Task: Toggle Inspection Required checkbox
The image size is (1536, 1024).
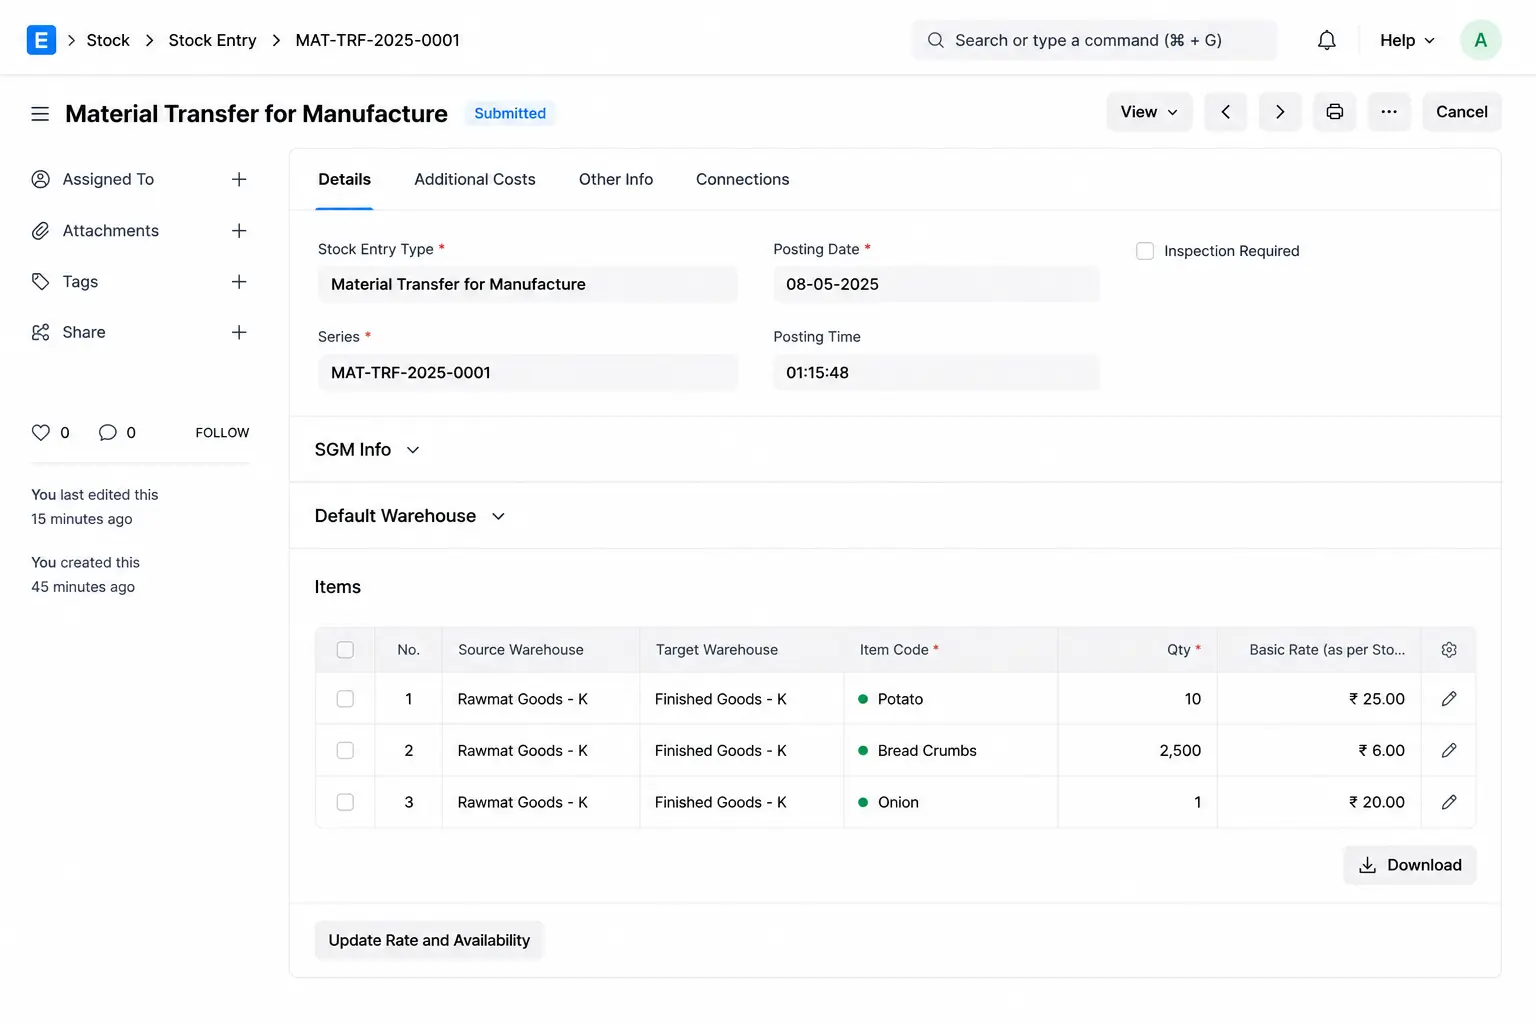Action: click(1145, 251)
